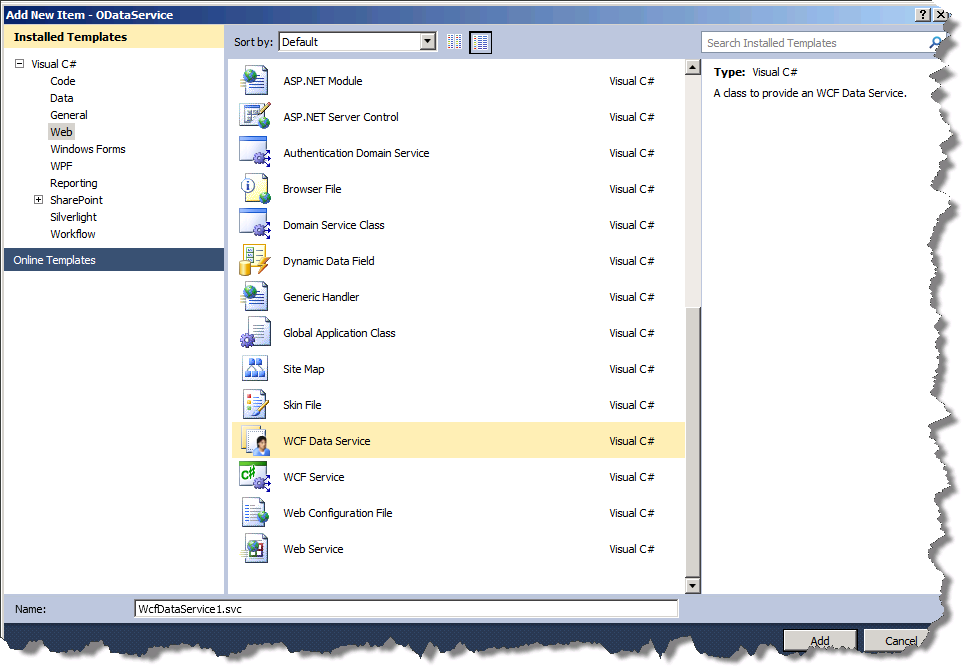Select the Data category
This screenshot has width=965, height=668.
tap(62, 98)
